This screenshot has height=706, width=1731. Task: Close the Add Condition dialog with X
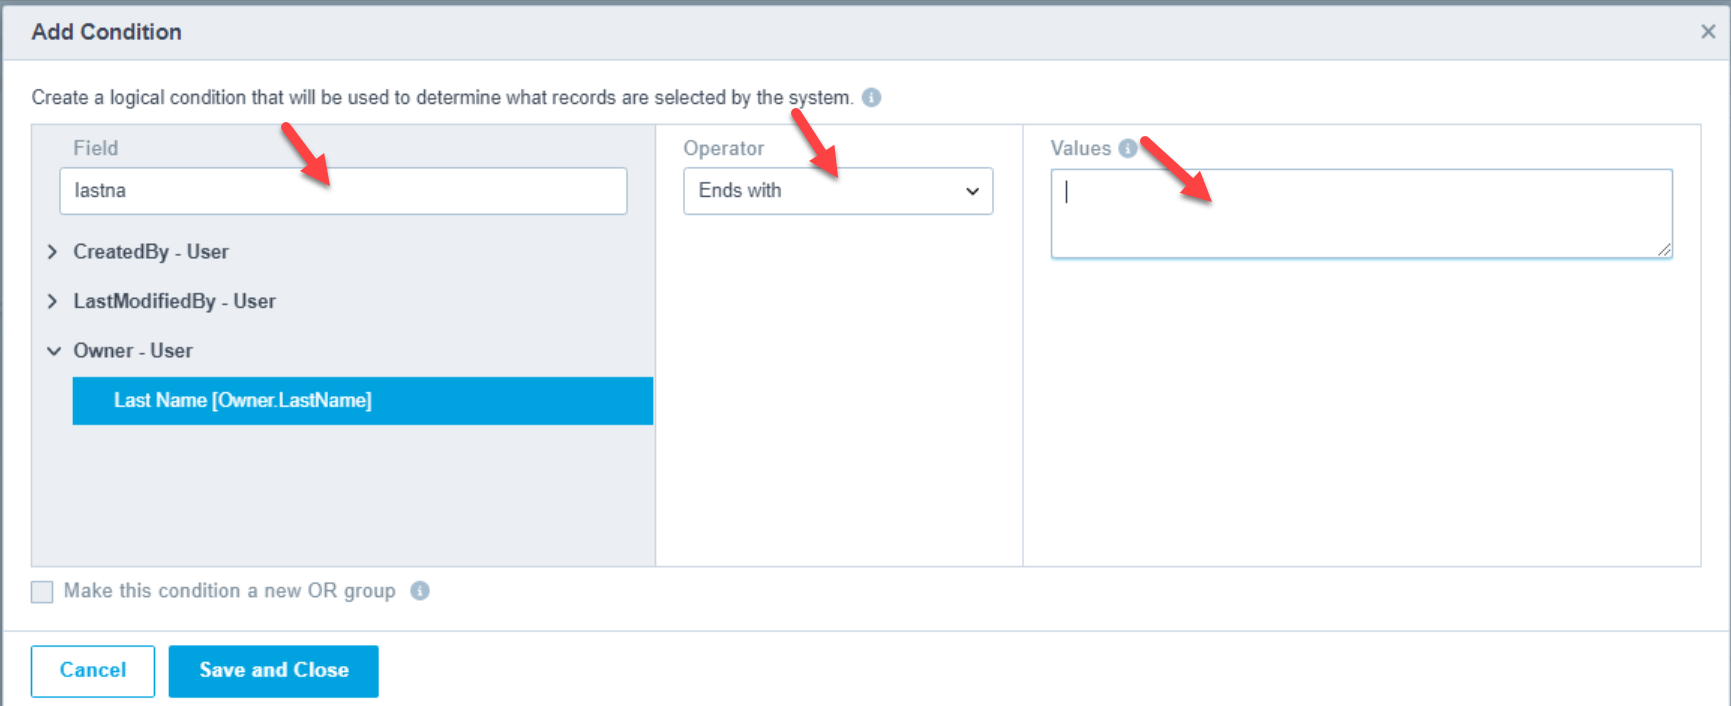tap(1708, 32)
